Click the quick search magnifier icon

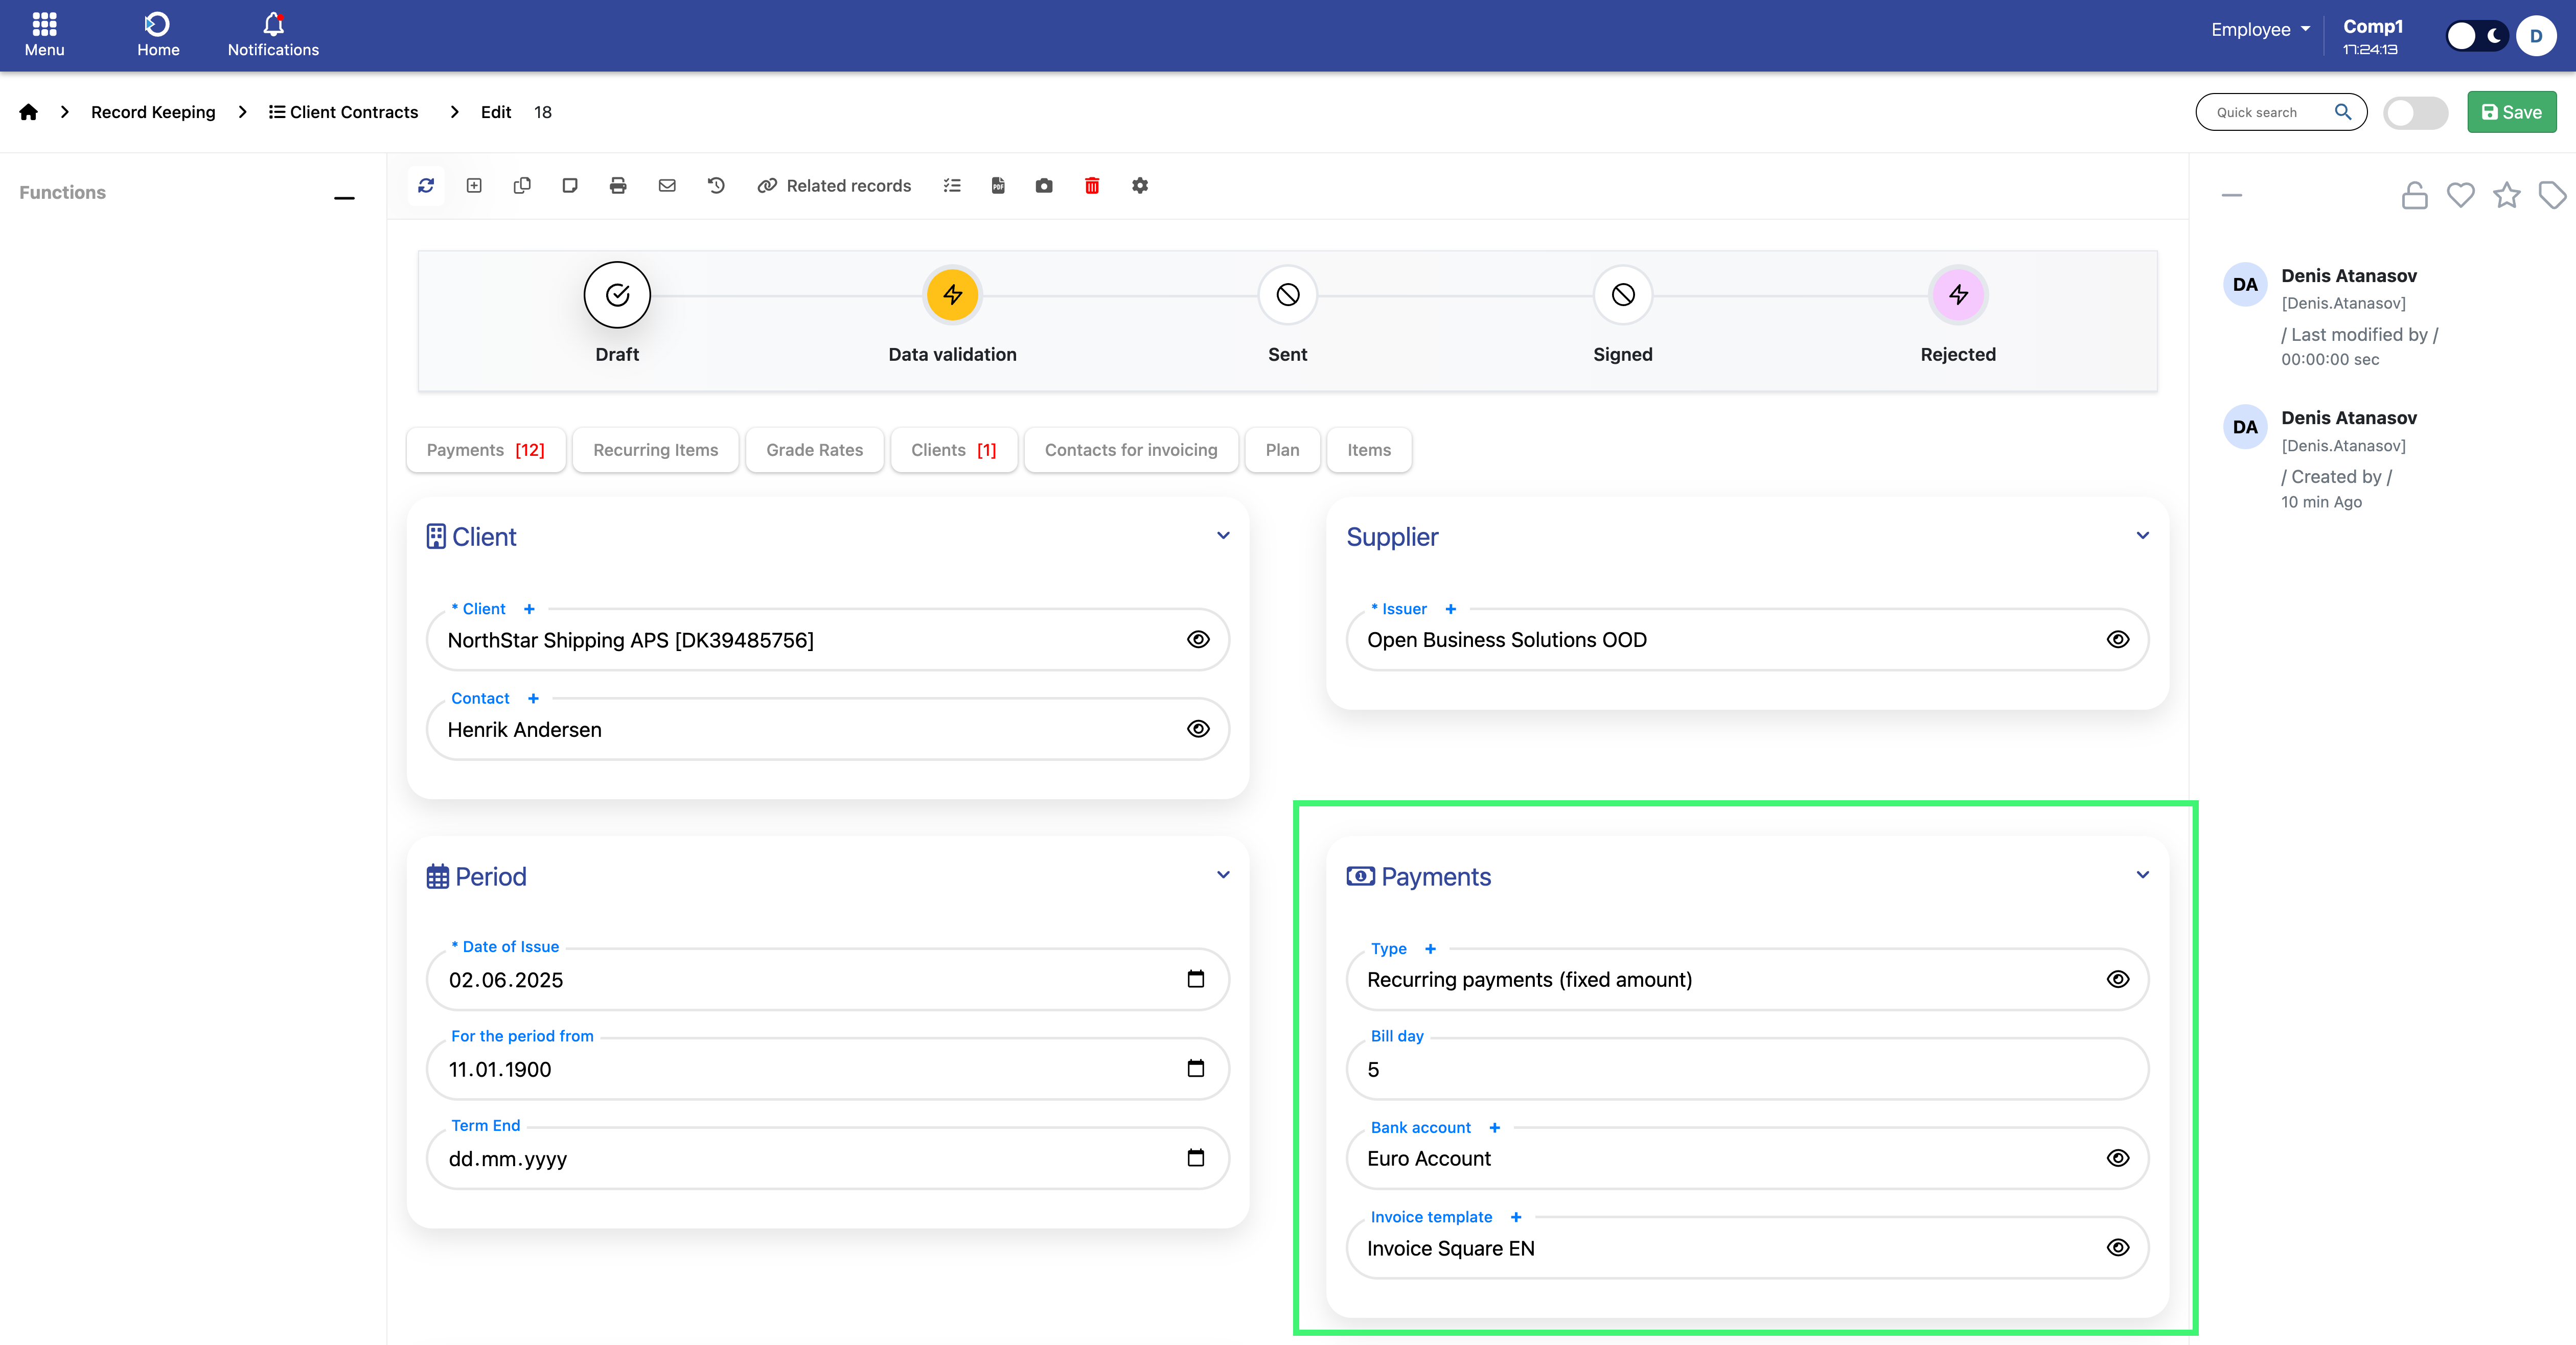(x=2343, y=112)
